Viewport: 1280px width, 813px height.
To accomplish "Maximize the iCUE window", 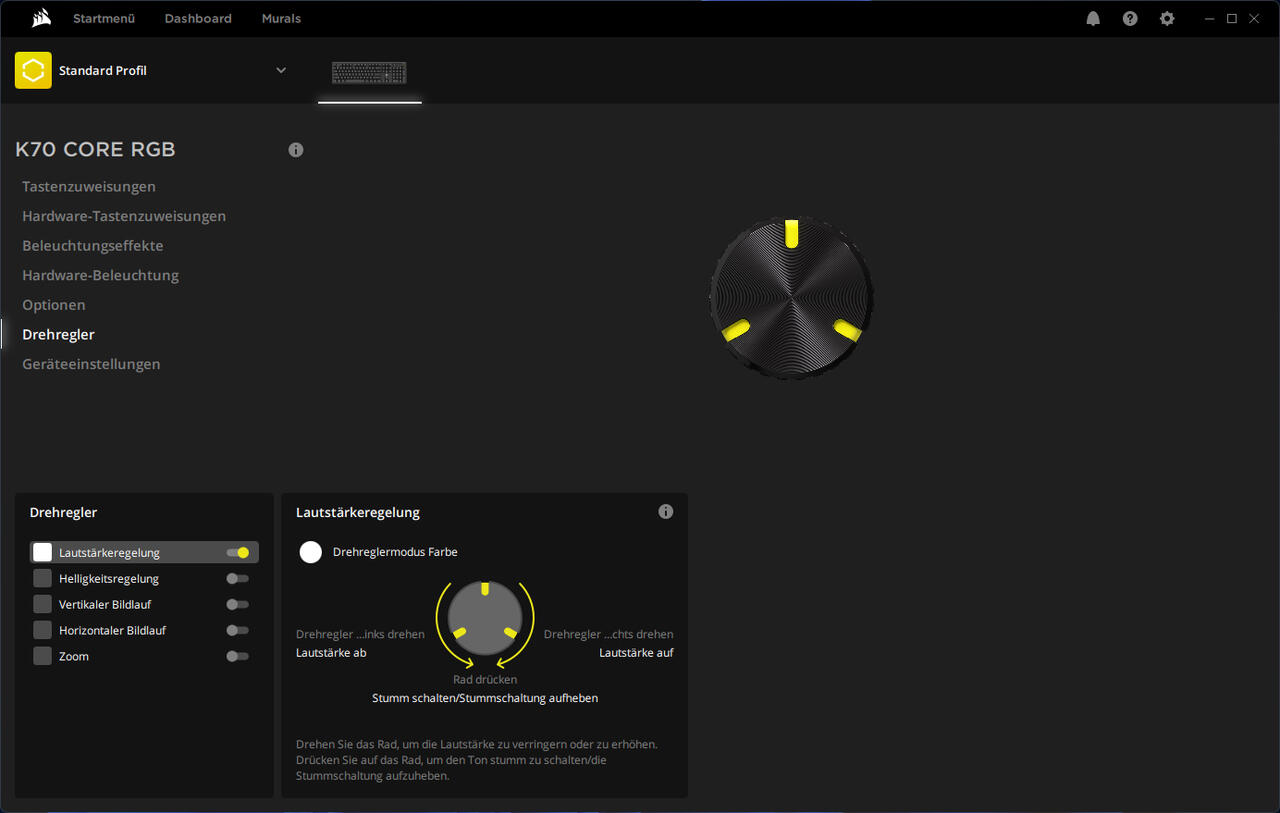I will tap(1232, 19).
